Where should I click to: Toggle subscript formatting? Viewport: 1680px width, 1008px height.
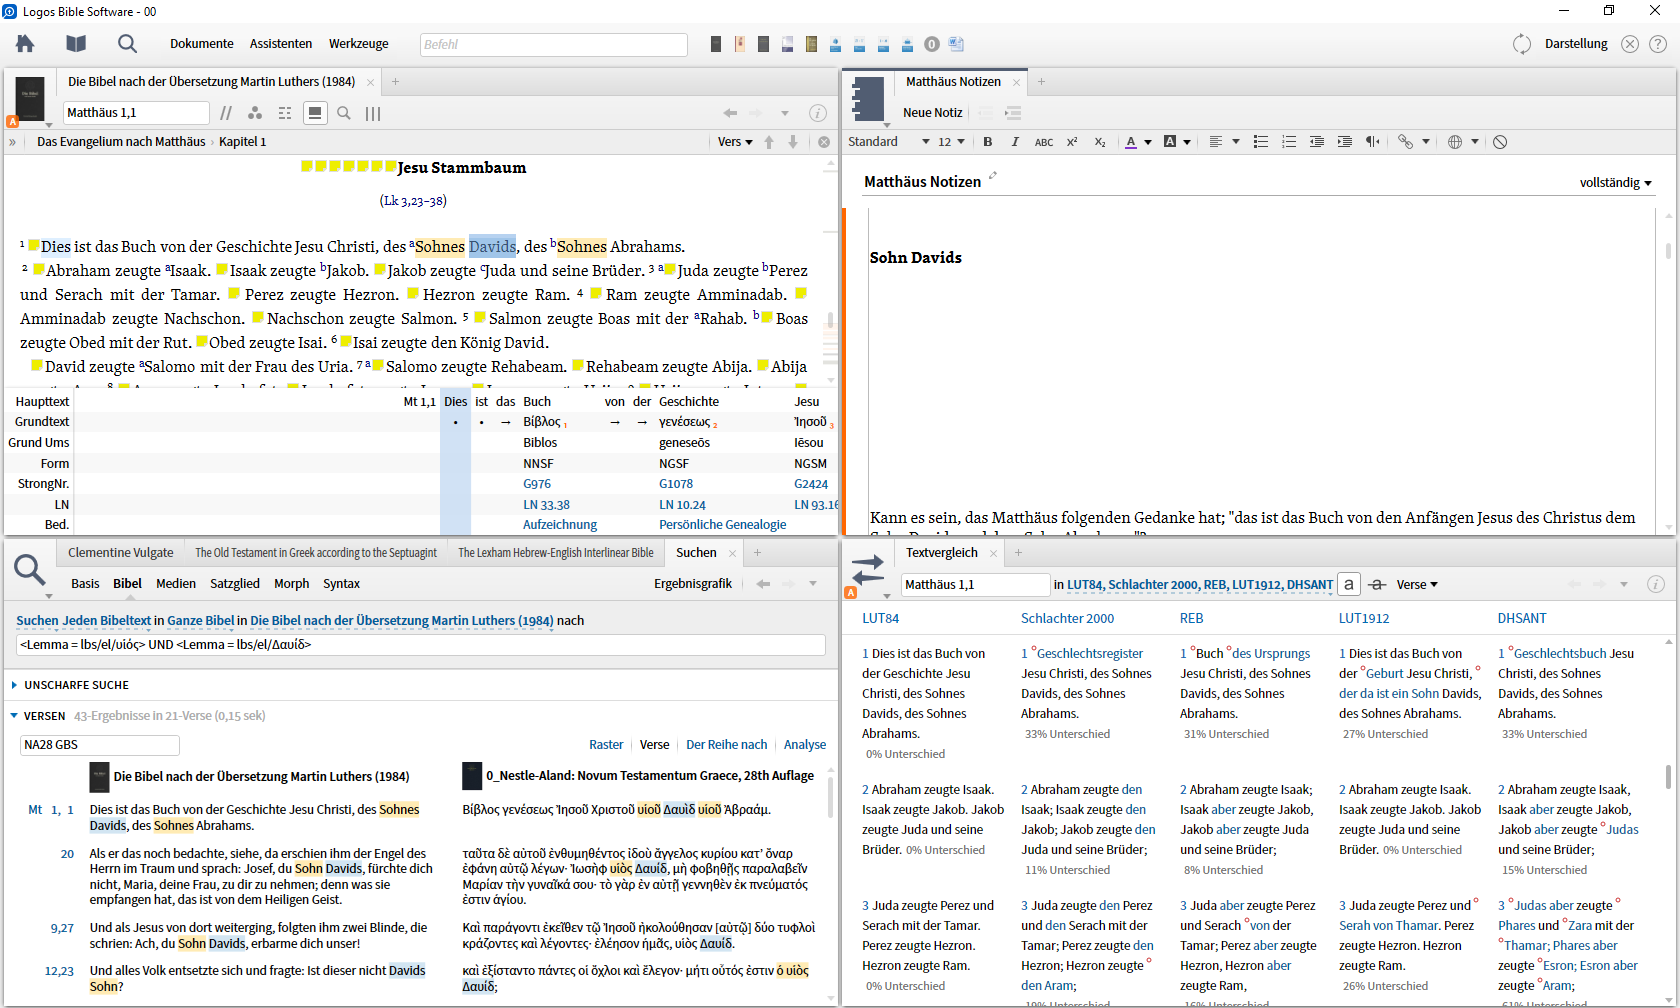[x=1100, y=142]
